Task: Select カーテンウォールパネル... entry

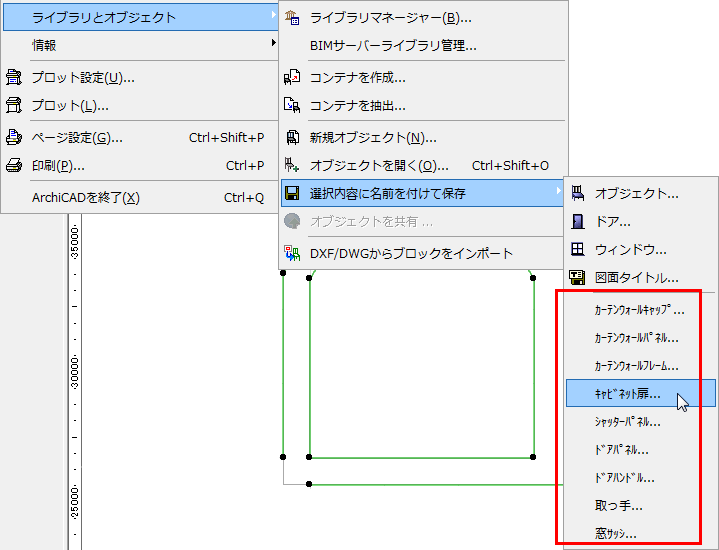Action: pyautogui.click(x=641, y=338)
